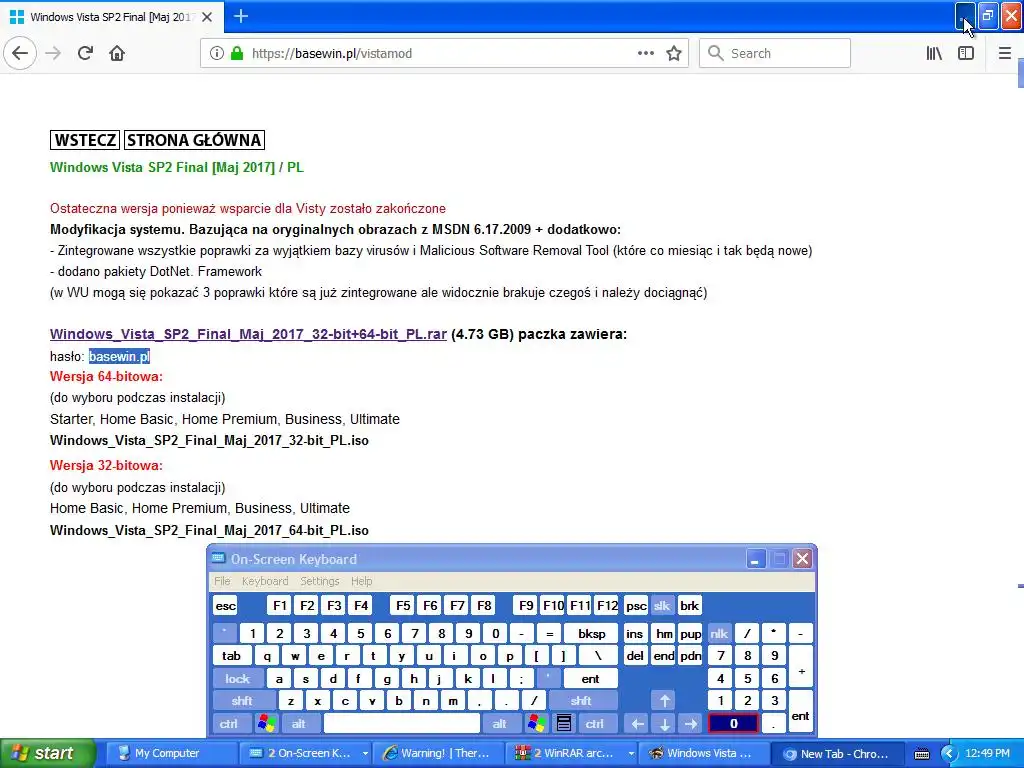Image resolution: width=1024 pixels, height=768 pixels.
Task: Open the Firefox home page icon
Action: point(117,54)
